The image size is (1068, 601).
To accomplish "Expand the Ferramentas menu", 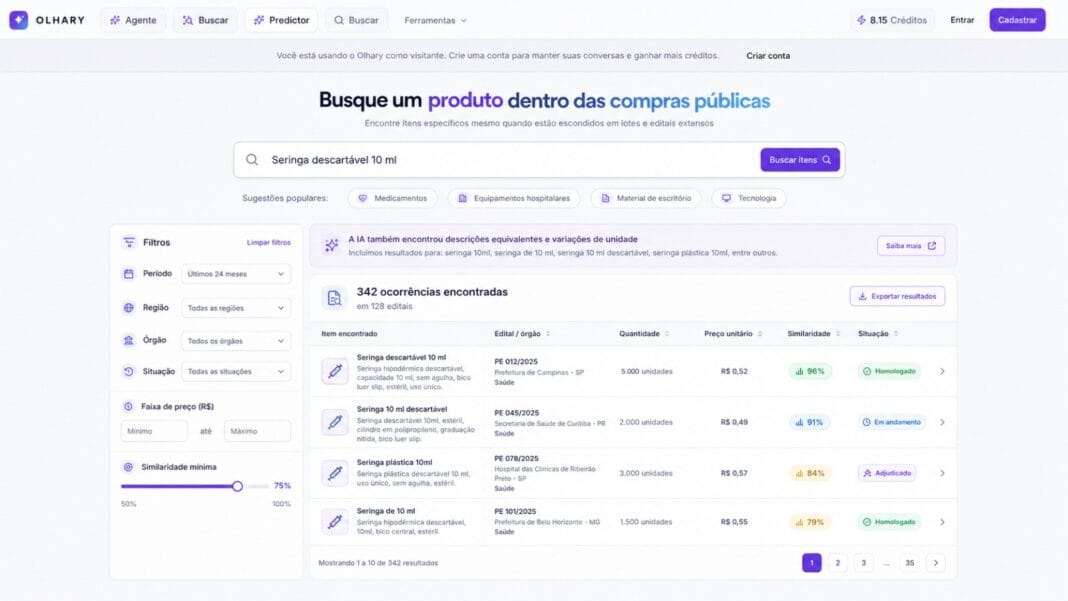I will tap(435, 20).
